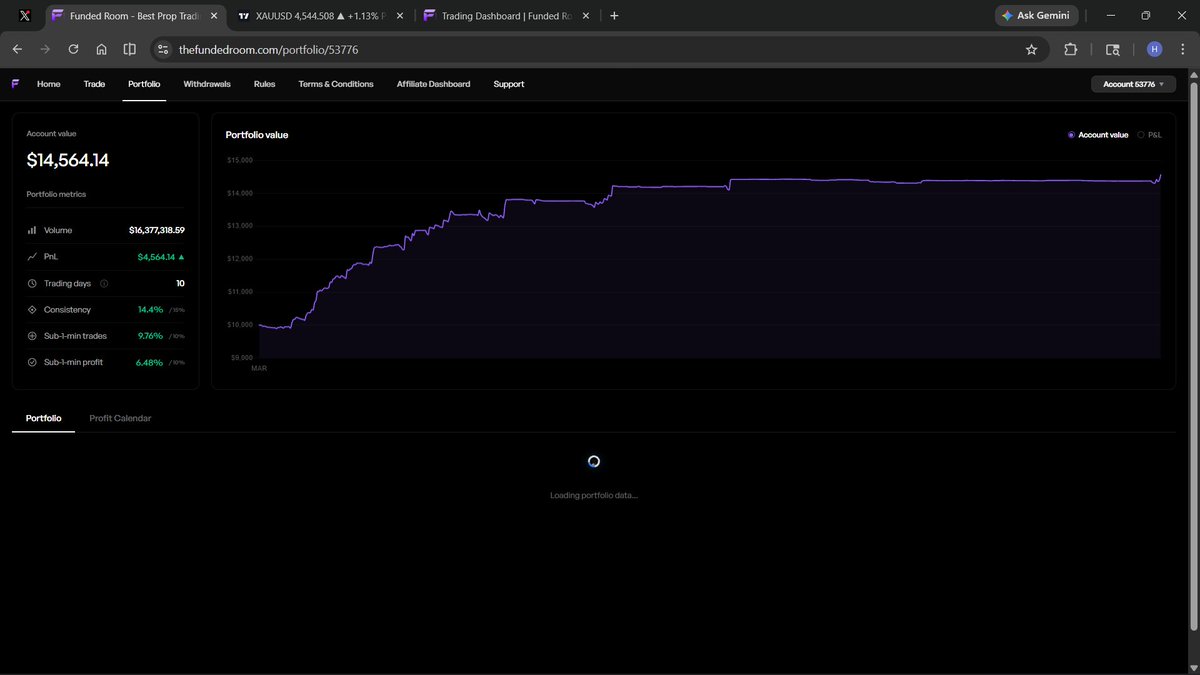Open the Trading days info tooltip icon

[x=104, y=283]
